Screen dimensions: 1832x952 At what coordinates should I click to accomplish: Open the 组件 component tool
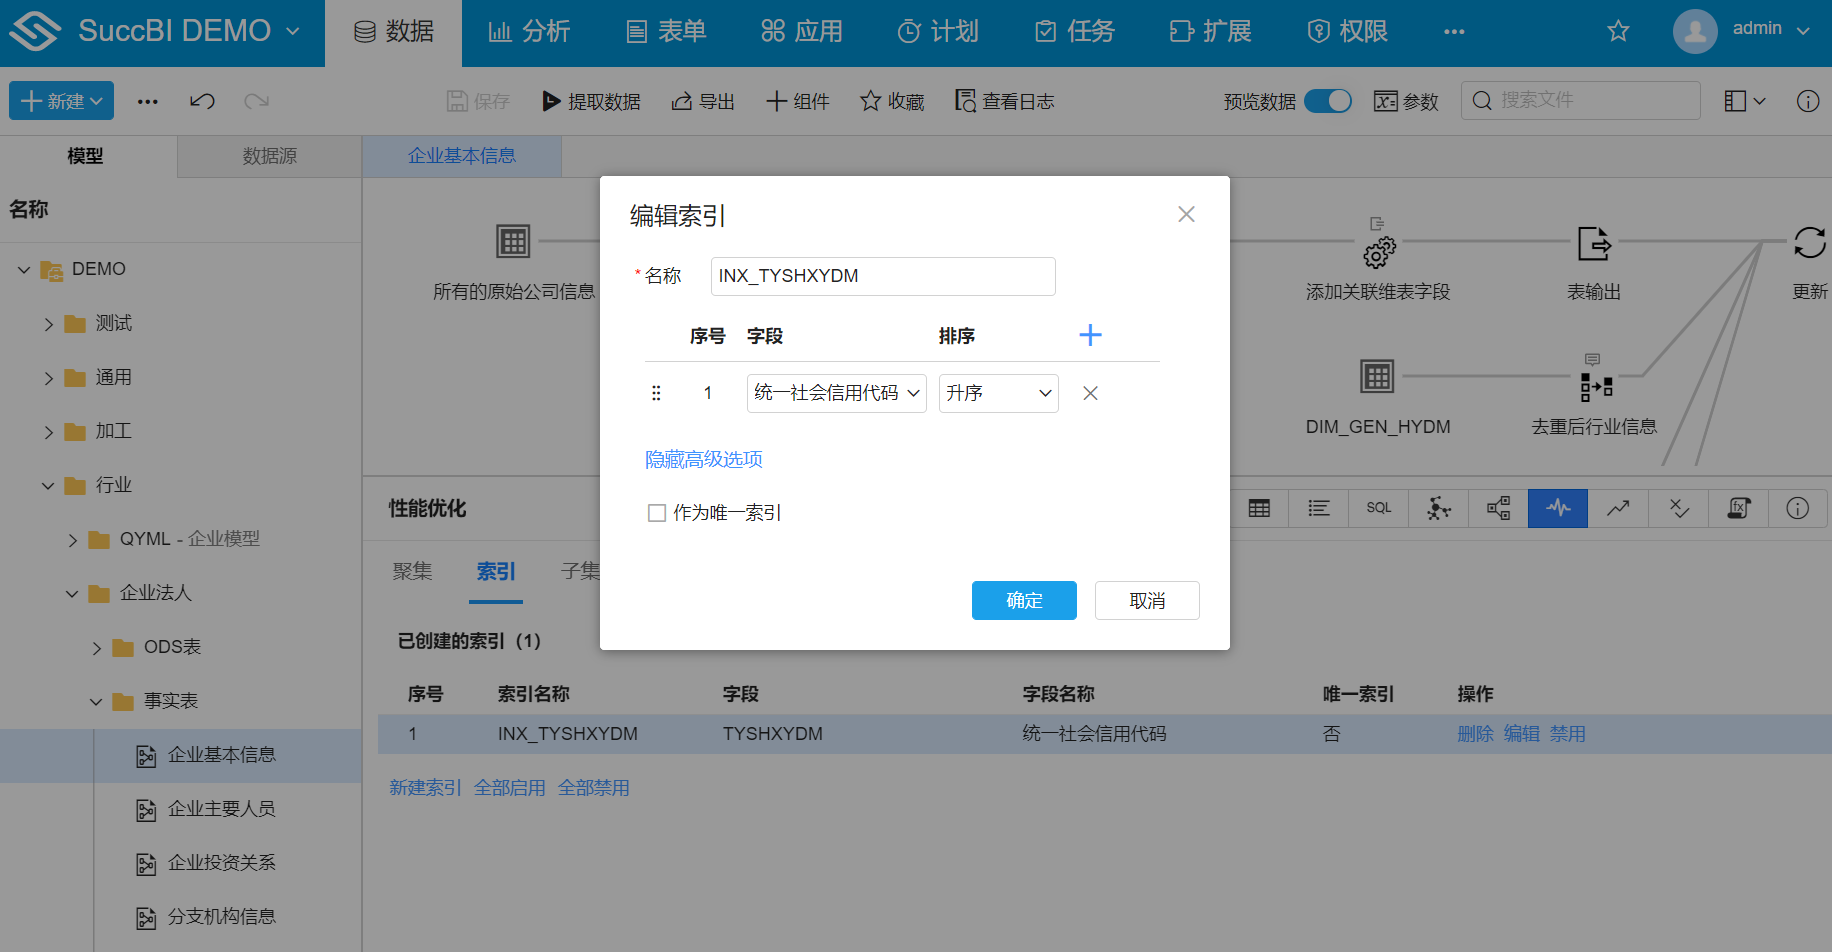click(797, 100)
